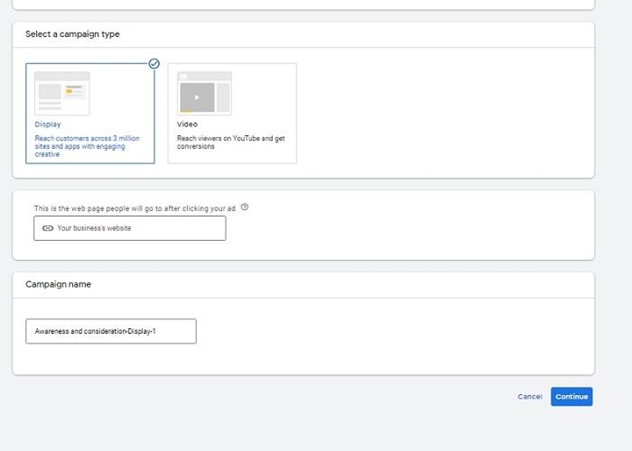
Task: Focus the Campaign name text field
Action: click(111, 331)
